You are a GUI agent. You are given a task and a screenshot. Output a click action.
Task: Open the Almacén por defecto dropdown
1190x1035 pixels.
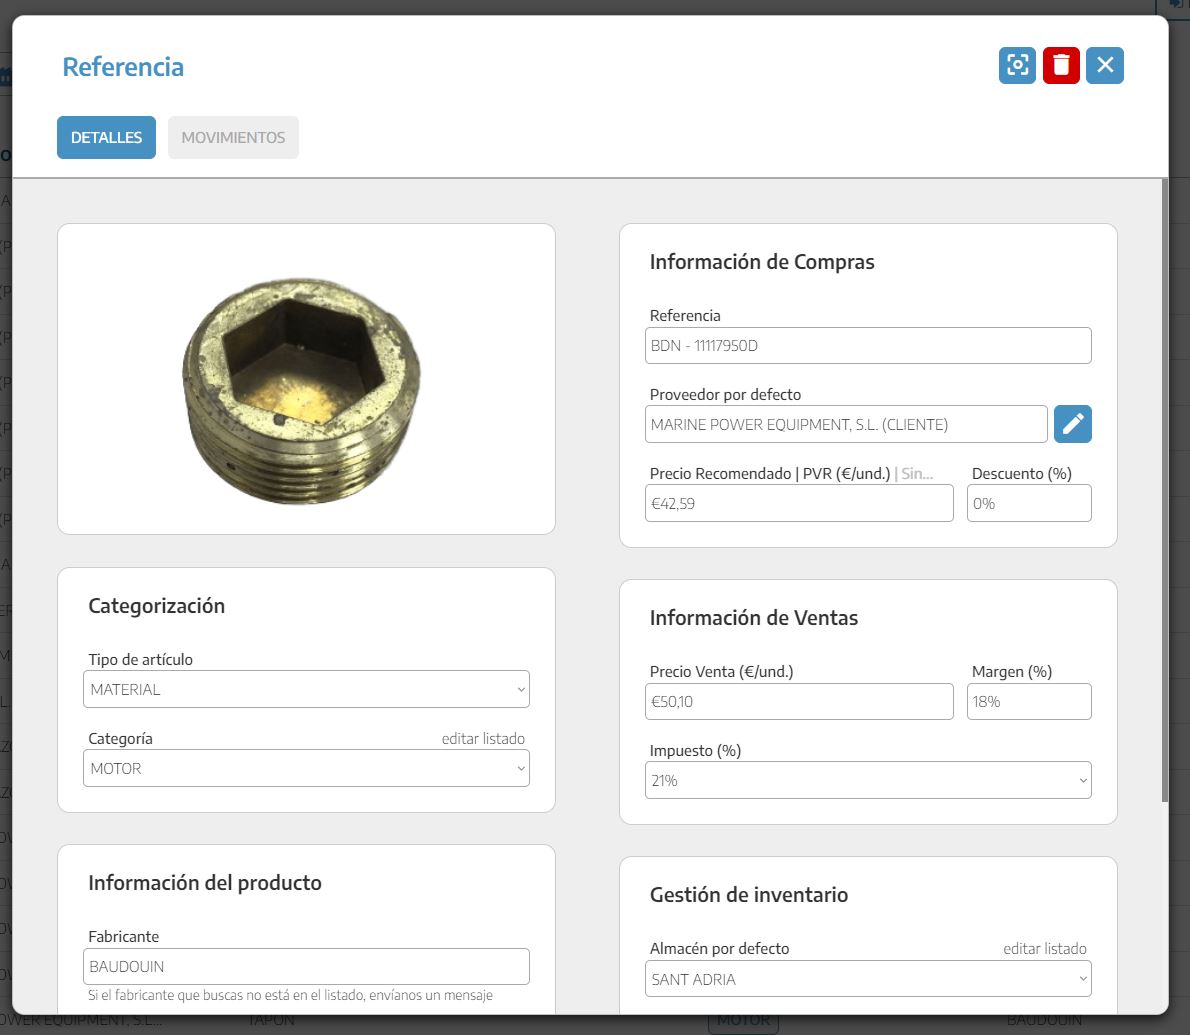(867, 979)
